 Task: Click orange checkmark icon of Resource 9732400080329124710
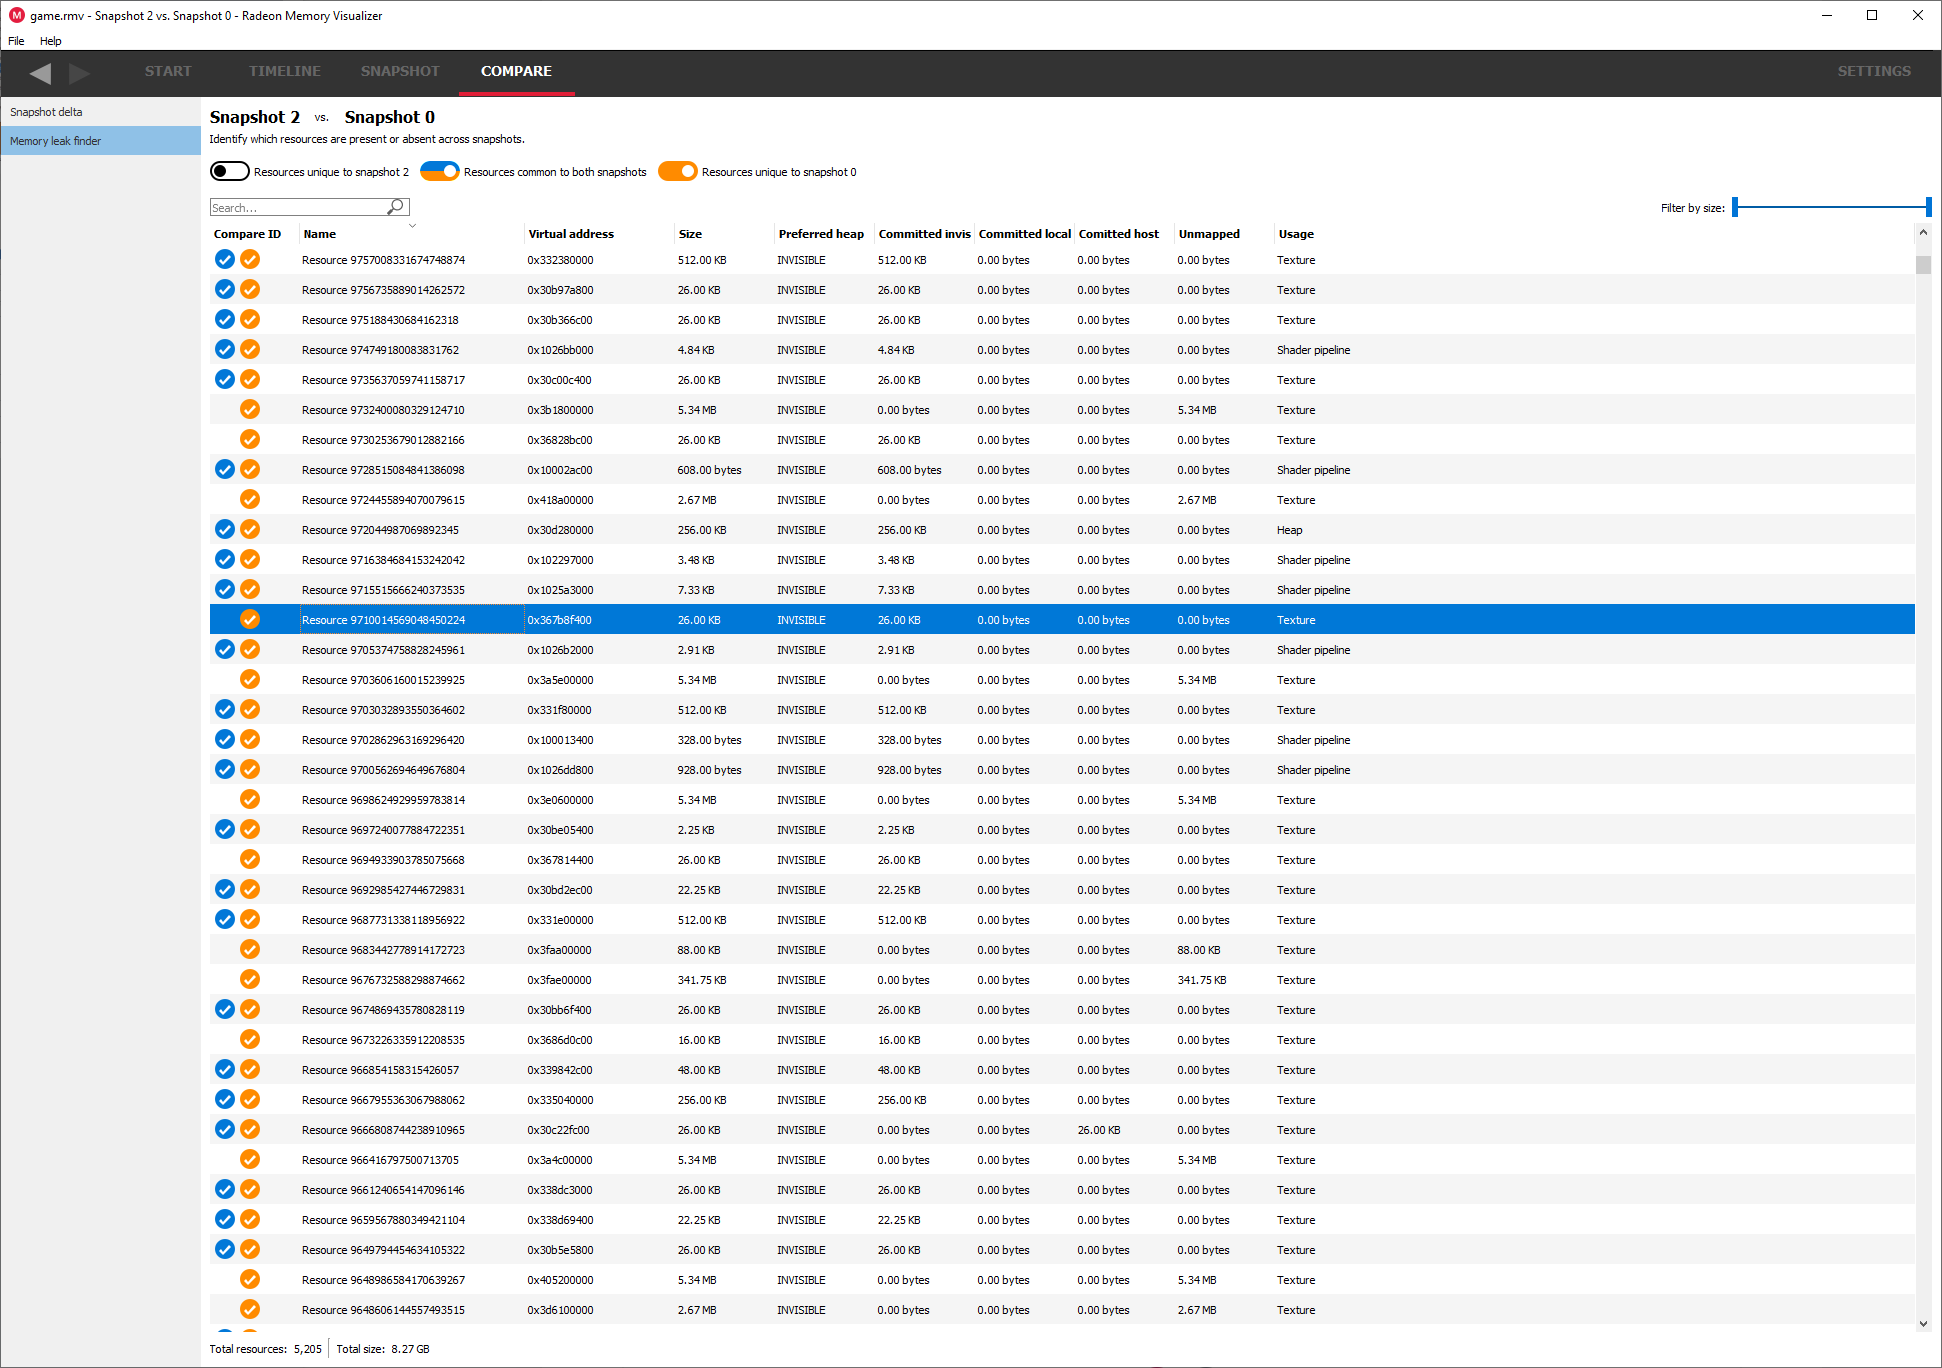250,410
